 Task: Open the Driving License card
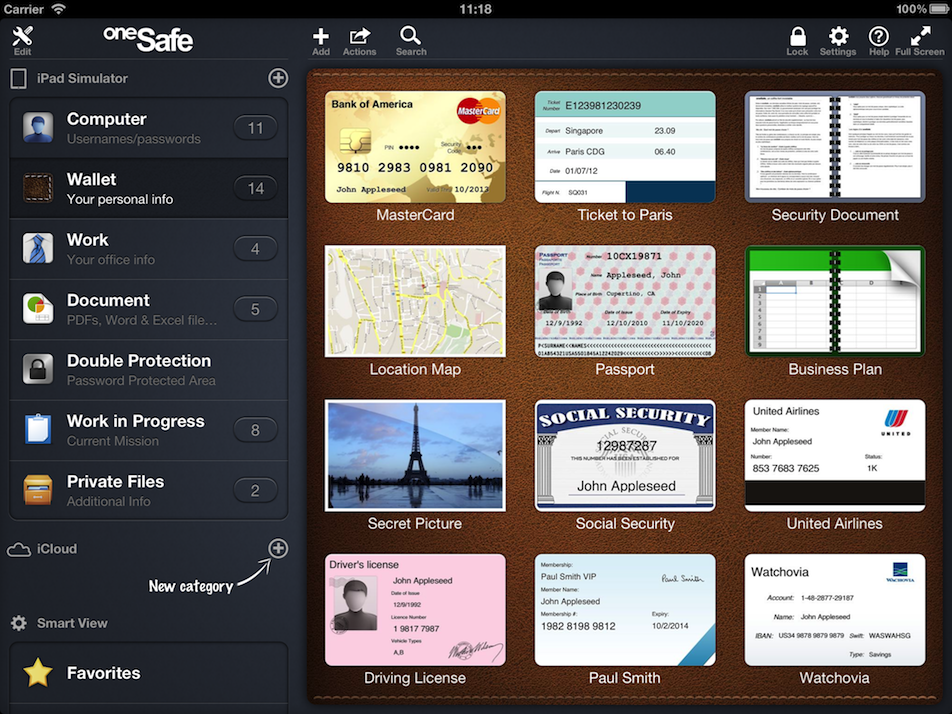pyautogui.click(x=415, y=610)
